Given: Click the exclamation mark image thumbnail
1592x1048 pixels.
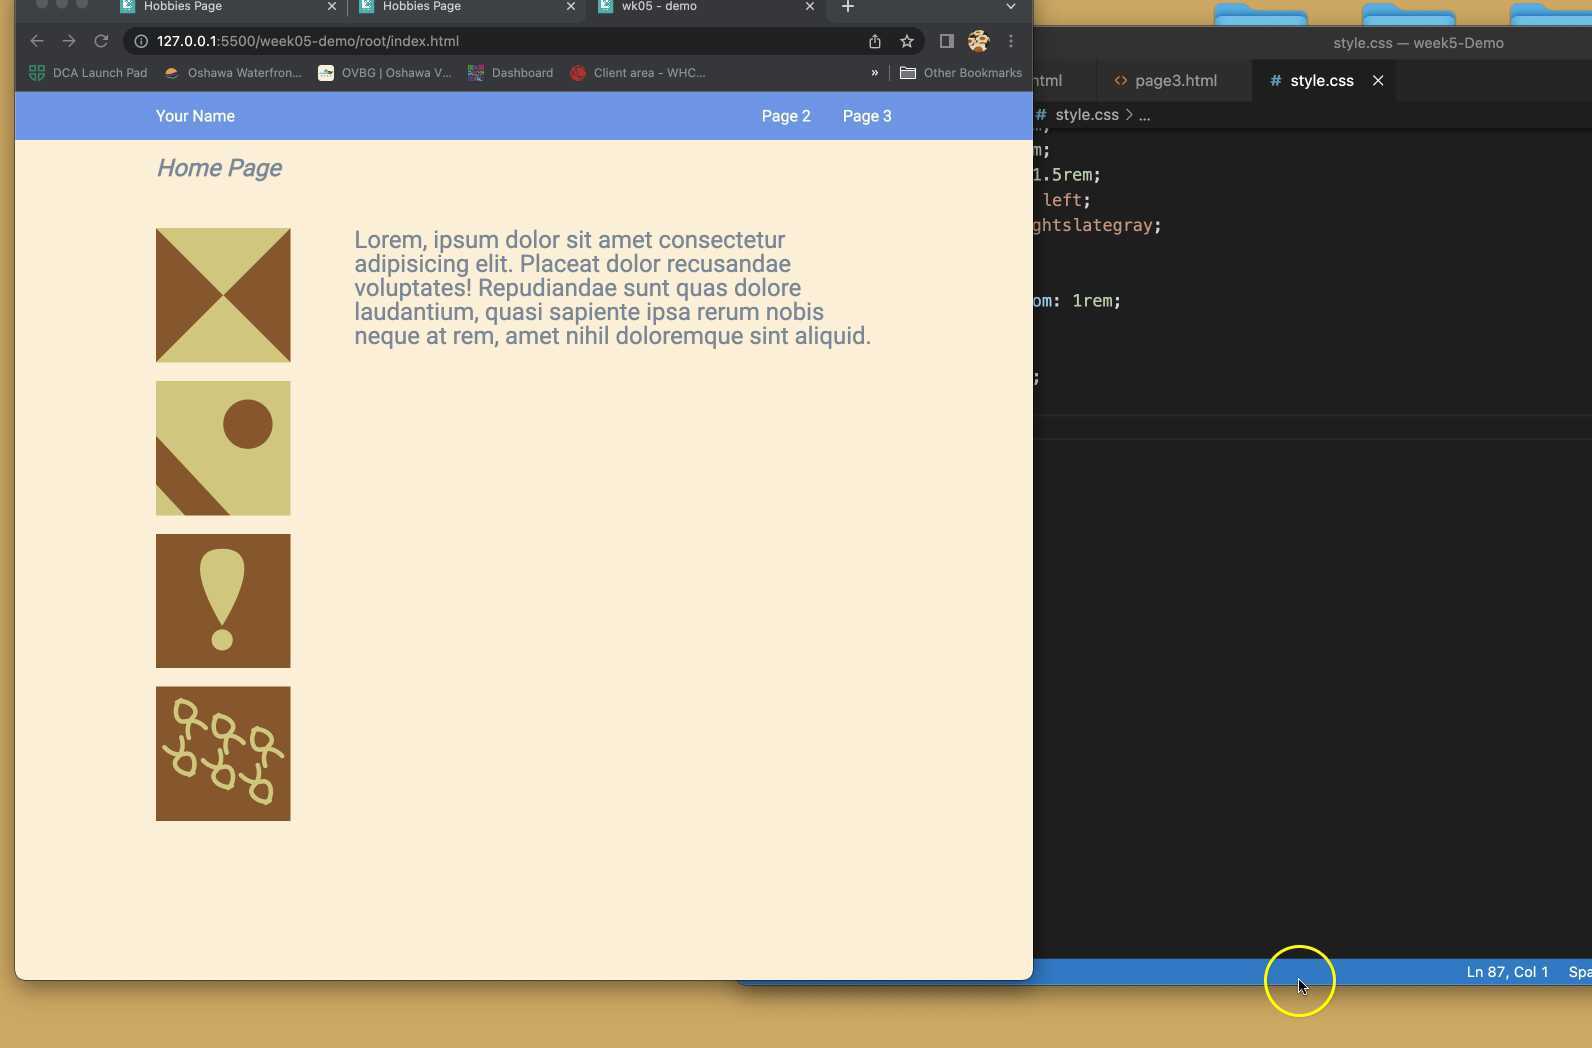Looking at the screenshot, I should [x=223, y=601].
